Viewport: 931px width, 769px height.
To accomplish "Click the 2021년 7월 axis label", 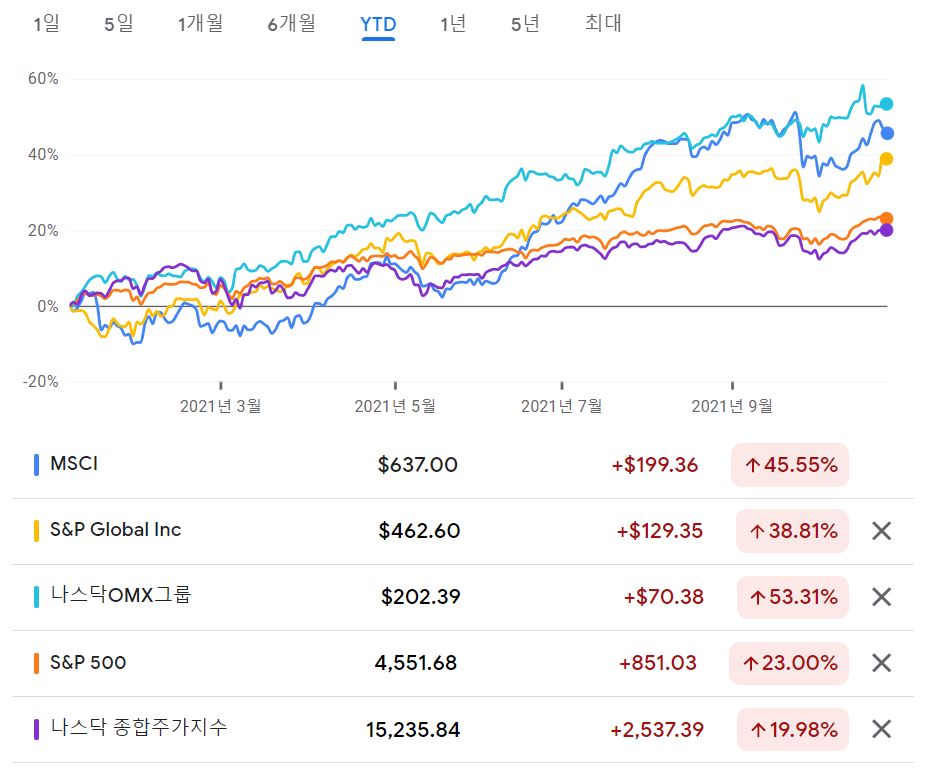I will [x=562, y=406].
